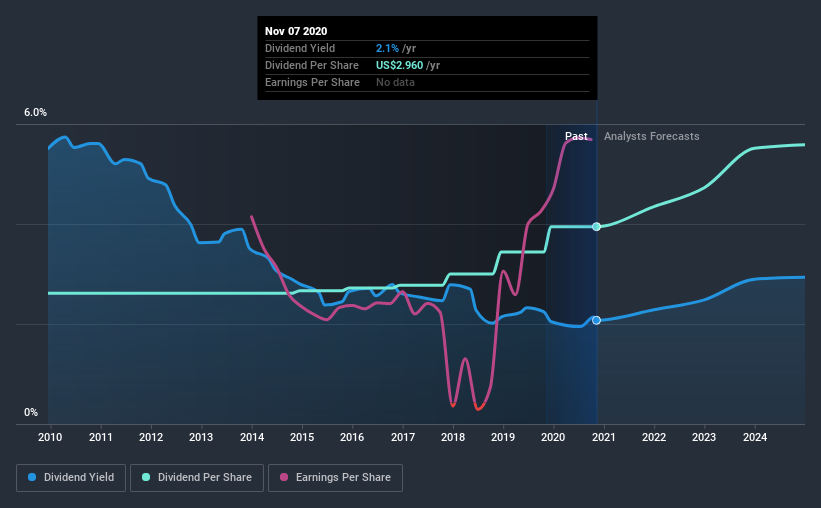This screenshot has height=508, width=821.
Task: Click the teal Dividend Per Share legend dot
Action: coord(146,477)
